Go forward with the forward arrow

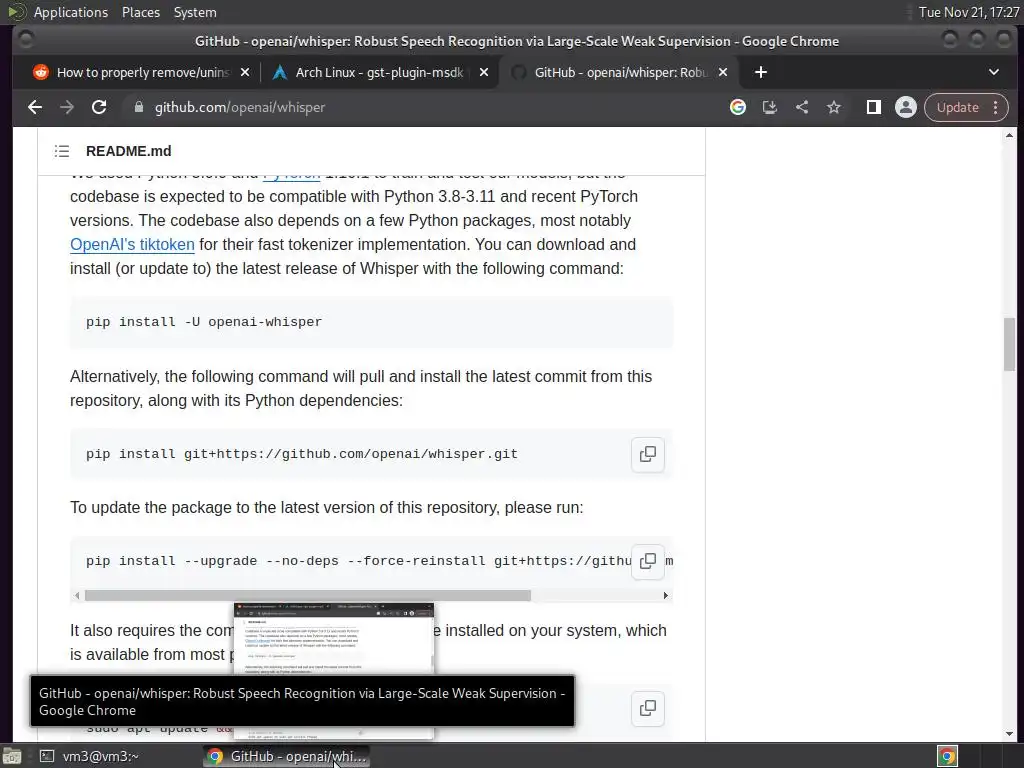pos(67,107)
